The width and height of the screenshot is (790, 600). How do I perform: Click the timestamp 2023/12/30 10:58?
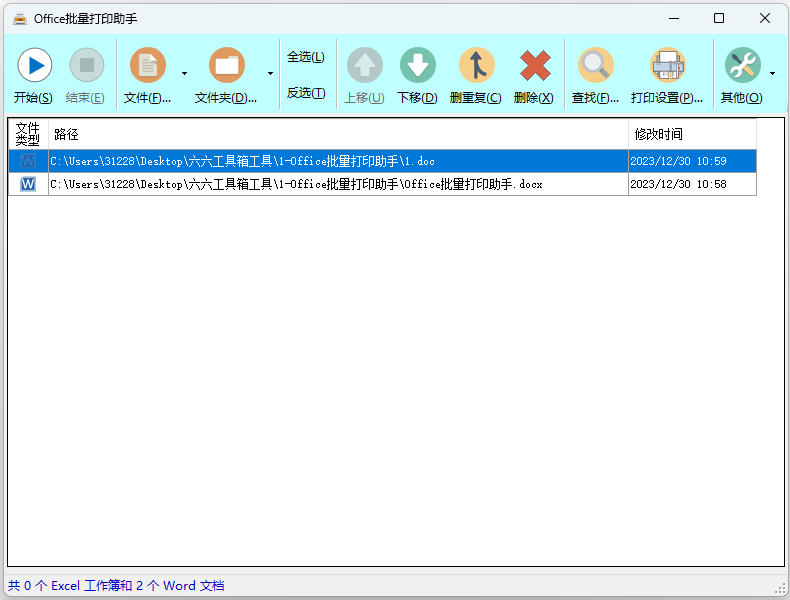pos(678,184)
